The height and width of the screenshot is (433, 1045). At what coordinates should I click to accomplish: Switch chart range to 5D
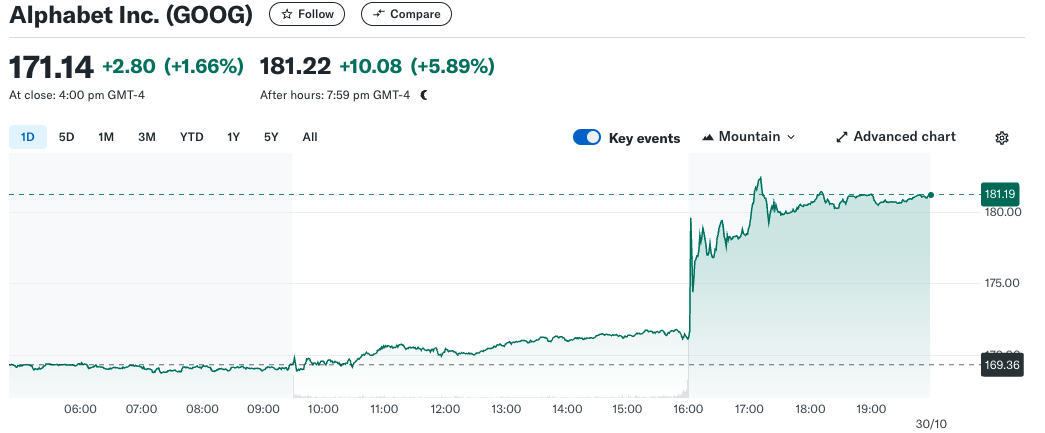coord(67,137)
